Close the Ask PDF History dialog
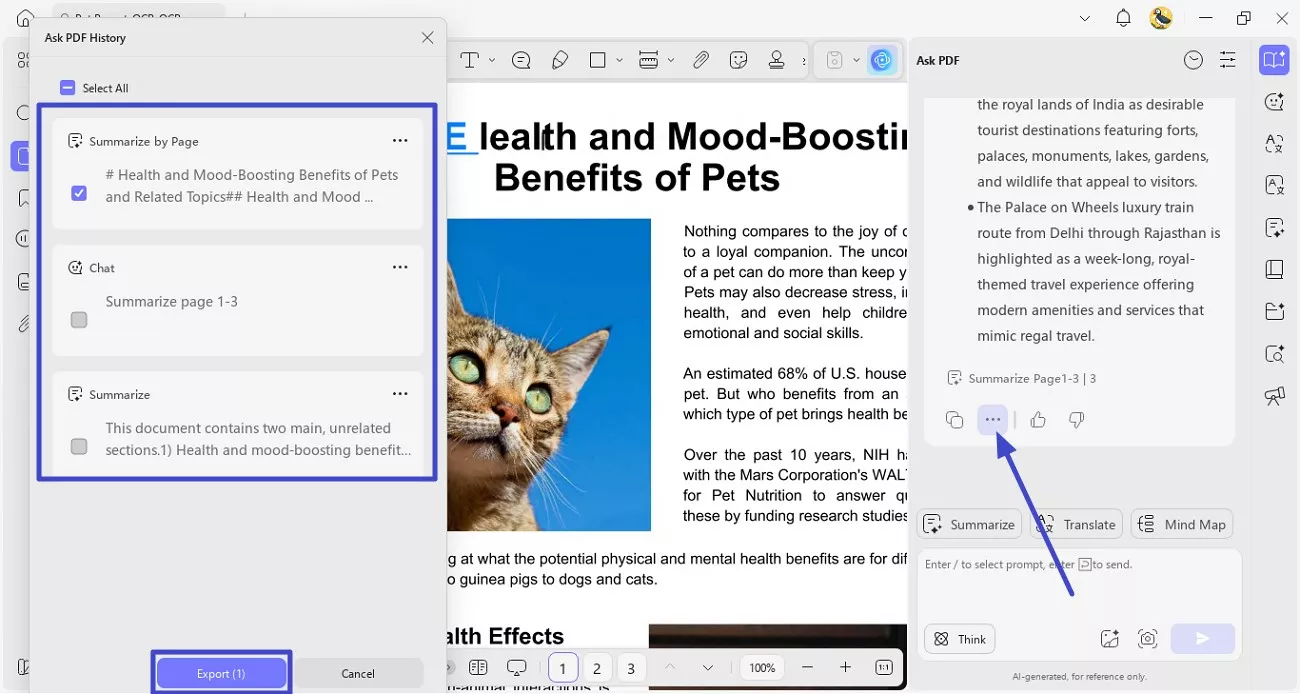1300x694 pixels. tap(427, 37)
